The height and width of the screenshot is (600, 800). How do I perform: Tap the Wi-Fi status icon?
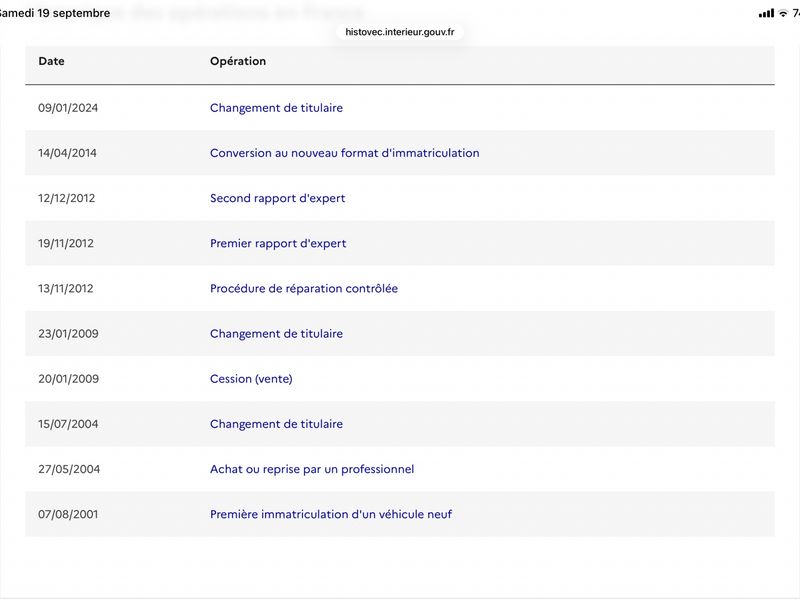pyautogui.click(x=783, y=13)
